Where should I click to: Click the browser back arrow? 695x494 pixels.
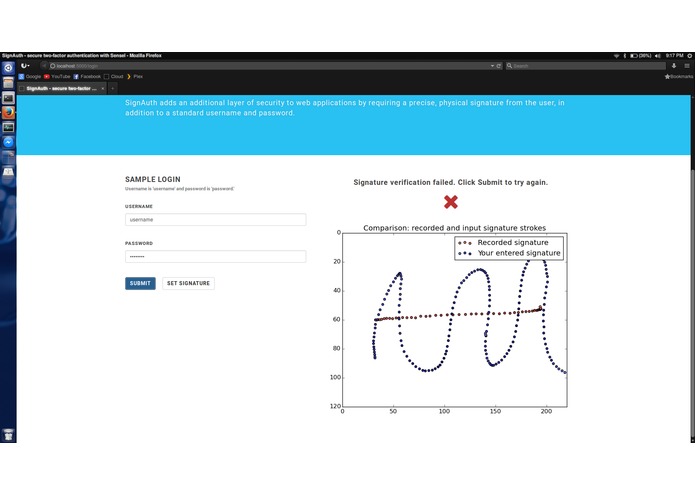[x=43, y=66]
